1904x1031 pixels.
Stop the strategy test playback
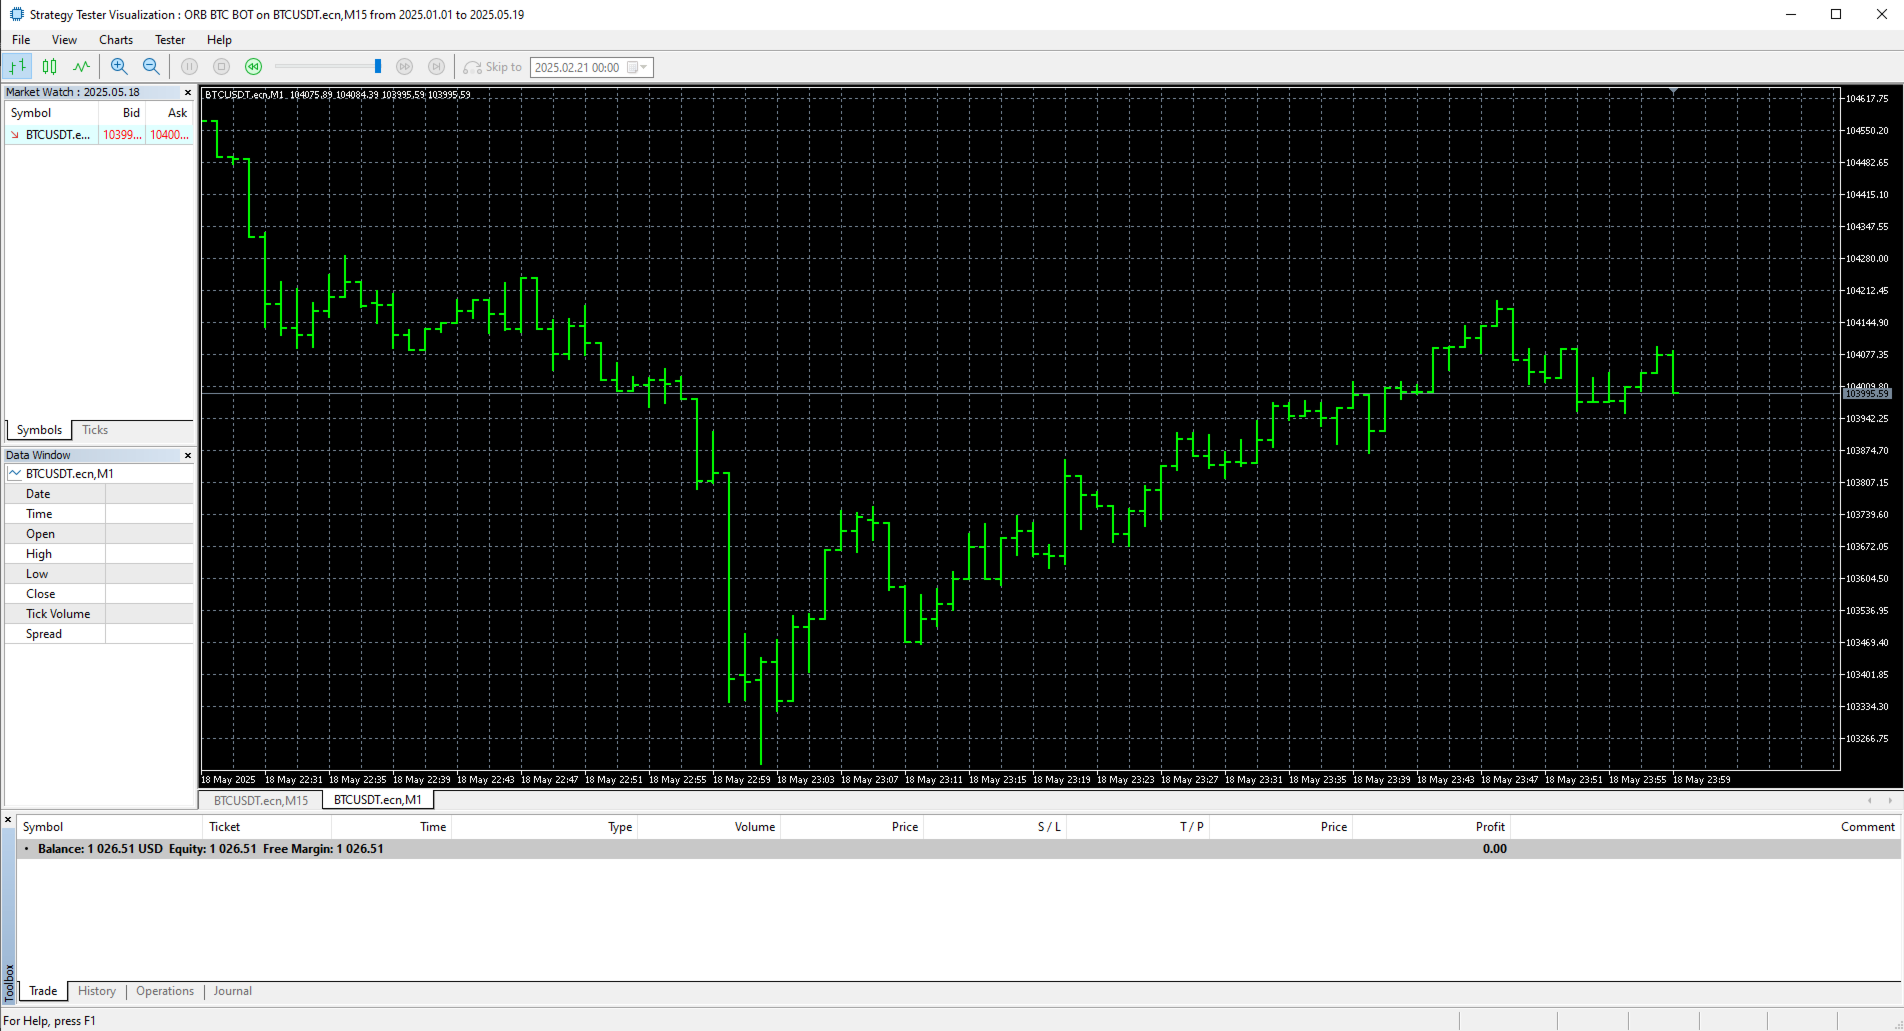coord(221,66)
